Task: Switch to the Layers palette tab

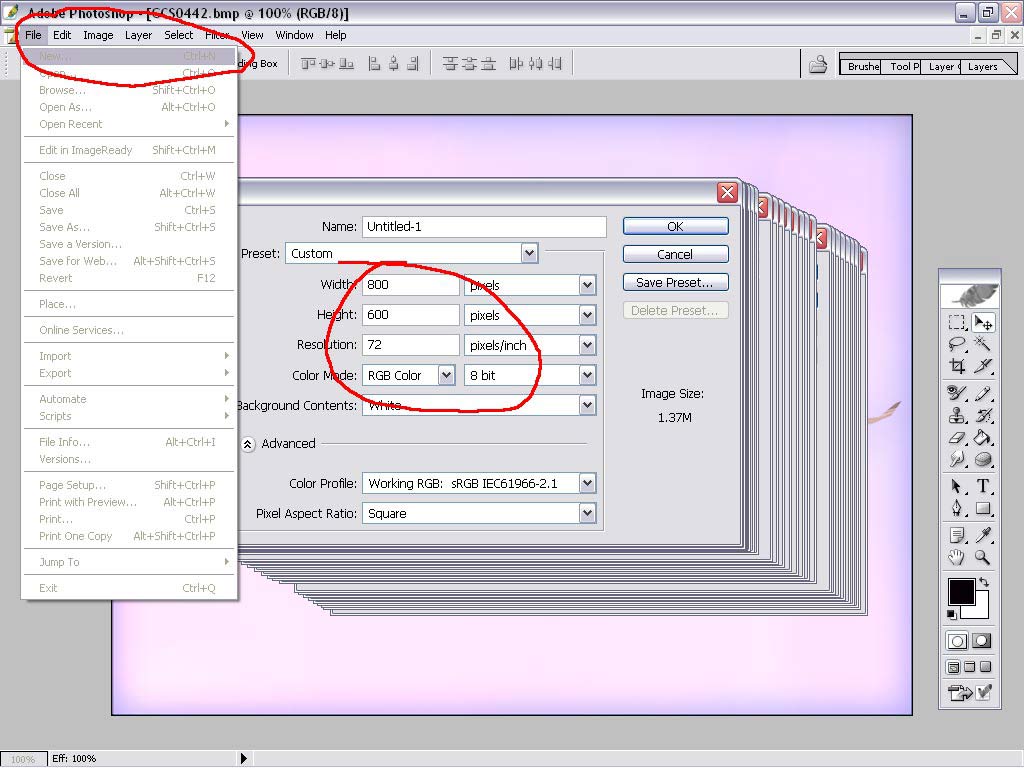Action: (982, 67)
